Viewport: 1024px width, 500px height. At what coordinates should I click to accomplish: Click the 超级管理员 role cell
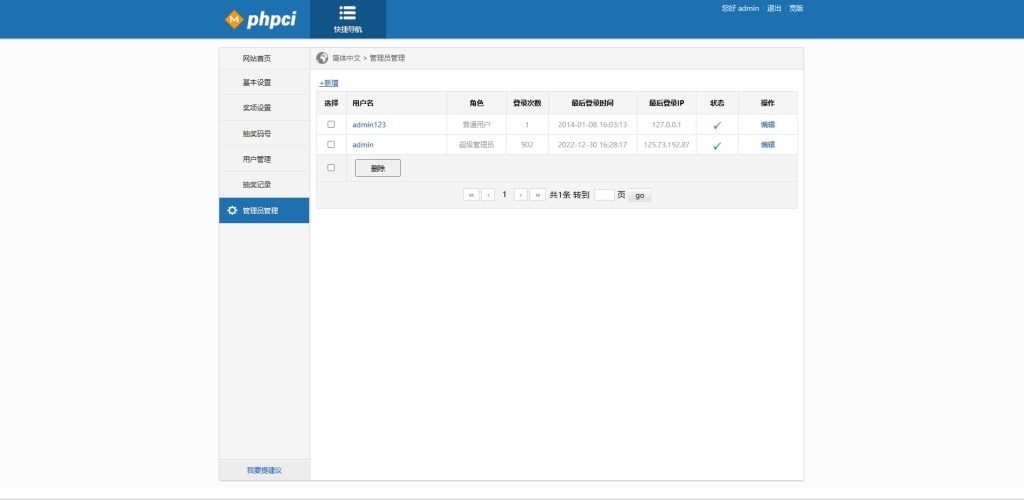[x=476, y=145]
